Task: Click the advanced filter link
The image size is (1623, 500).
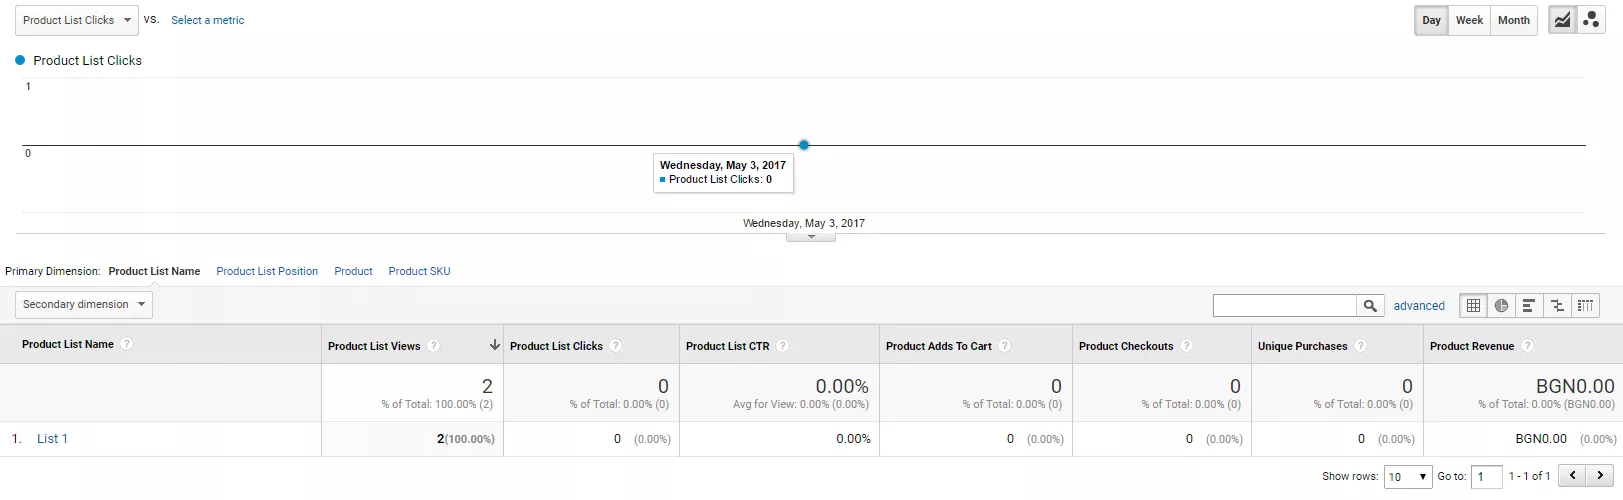Action: (x=1419, y=306)
